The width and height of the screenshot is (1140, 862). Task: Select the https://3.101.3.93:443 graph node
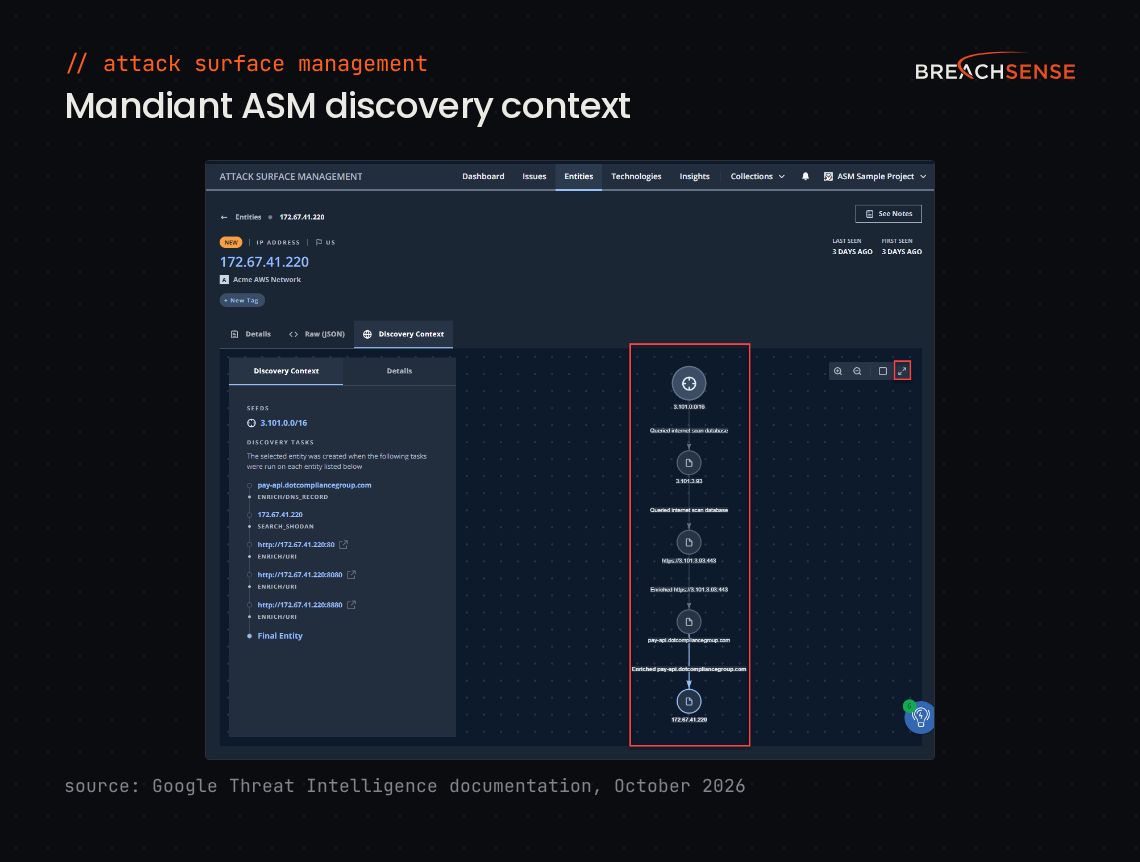pos(689,542)
